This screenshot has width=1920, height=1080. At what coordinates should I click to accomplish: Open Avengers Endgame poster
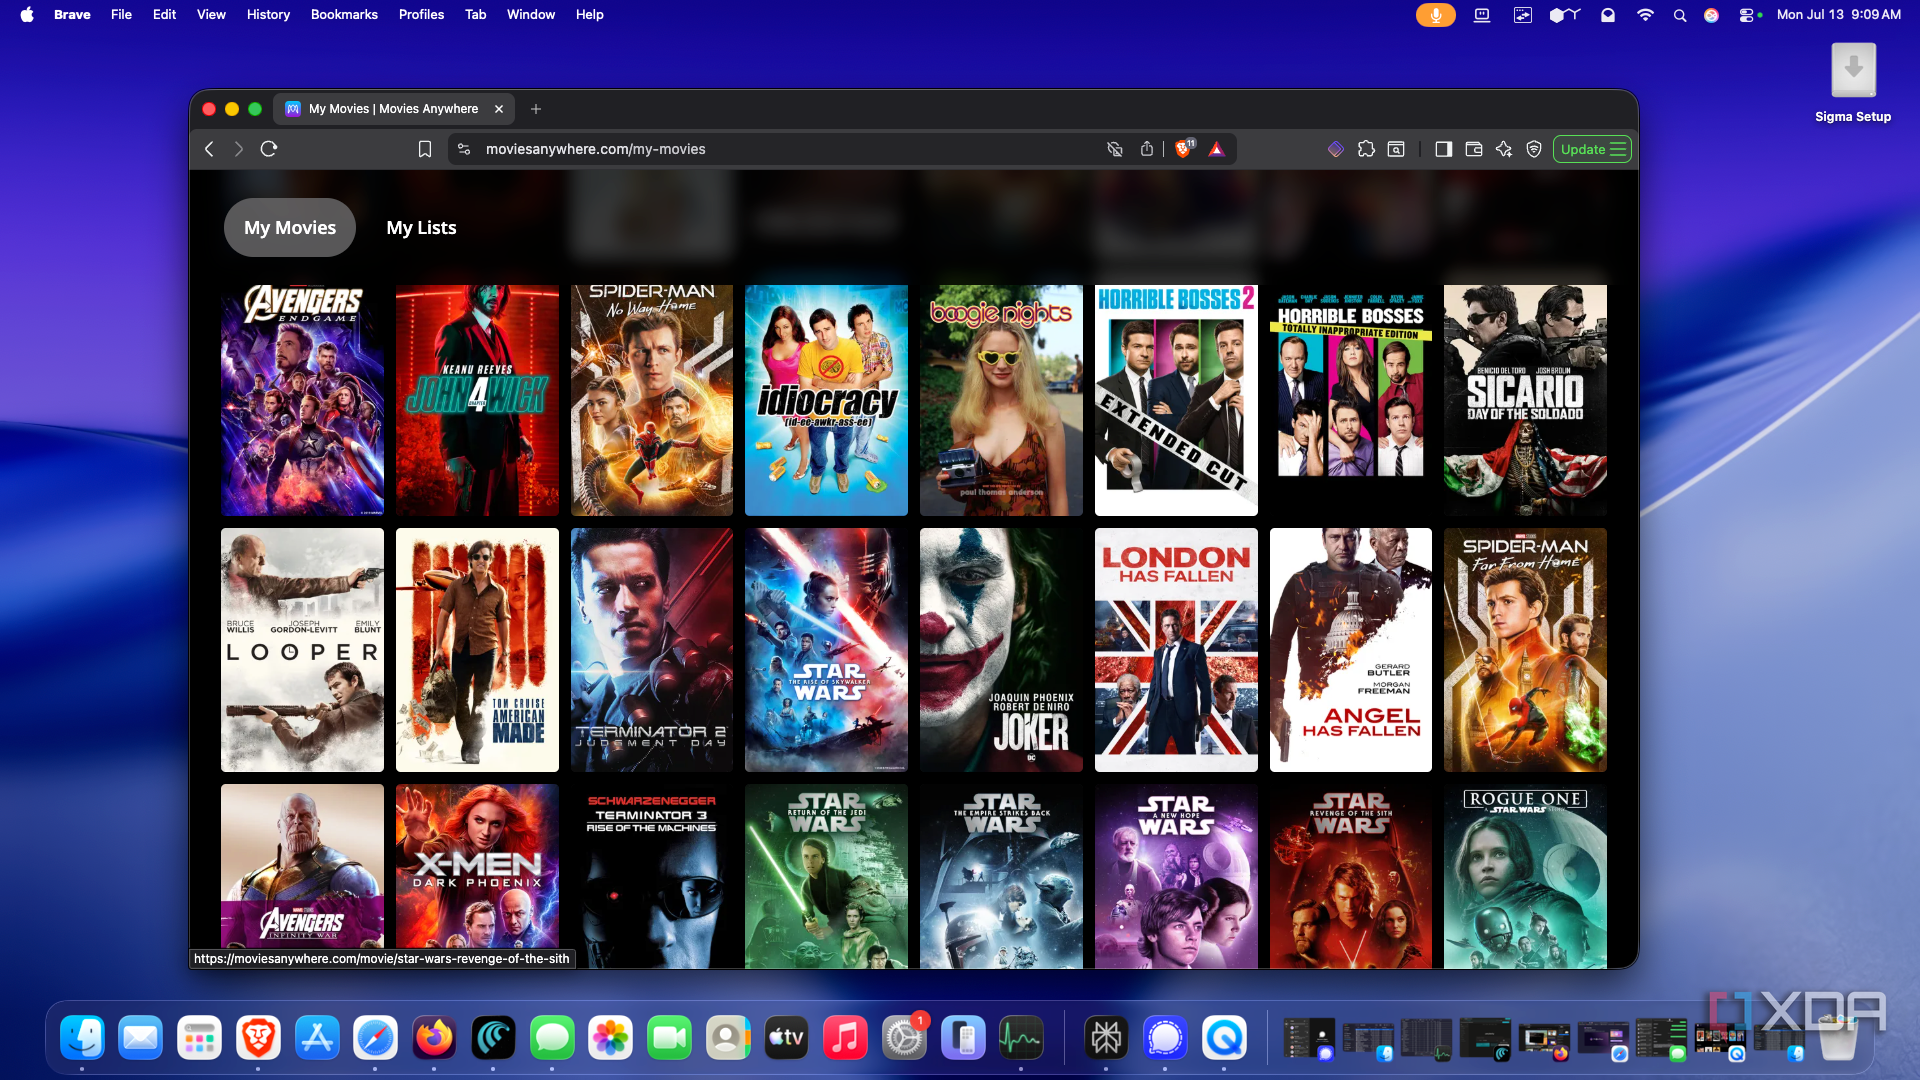click(x=302, y=400)
